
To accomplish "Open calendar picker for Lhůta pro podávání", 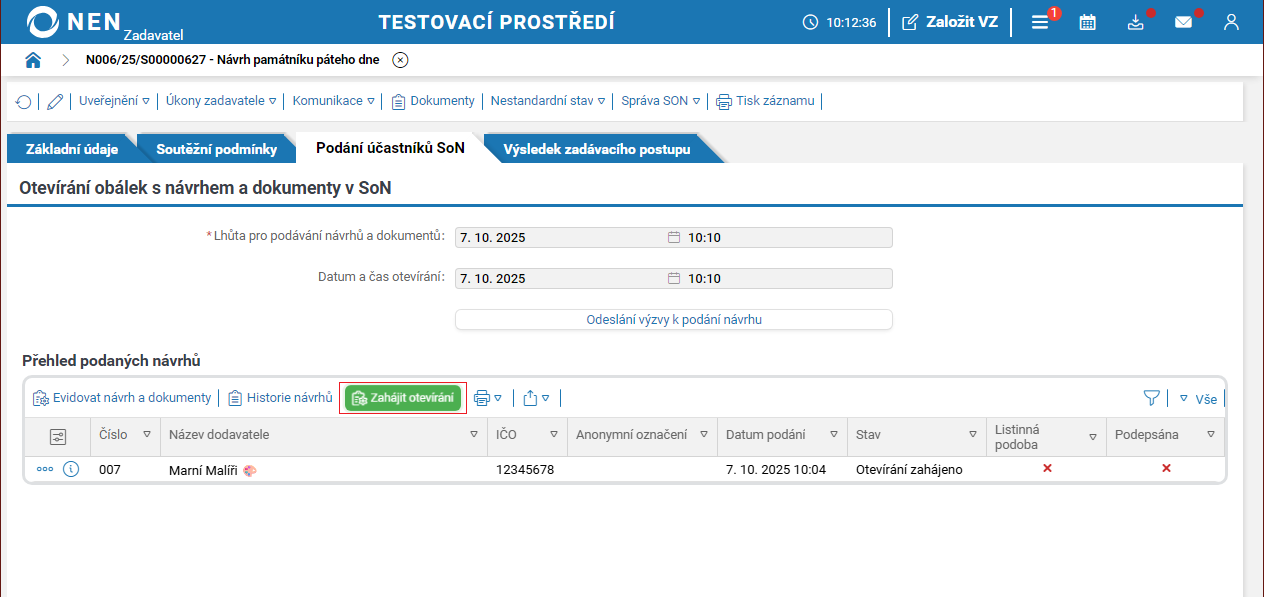I will click(x=674, y=238).
